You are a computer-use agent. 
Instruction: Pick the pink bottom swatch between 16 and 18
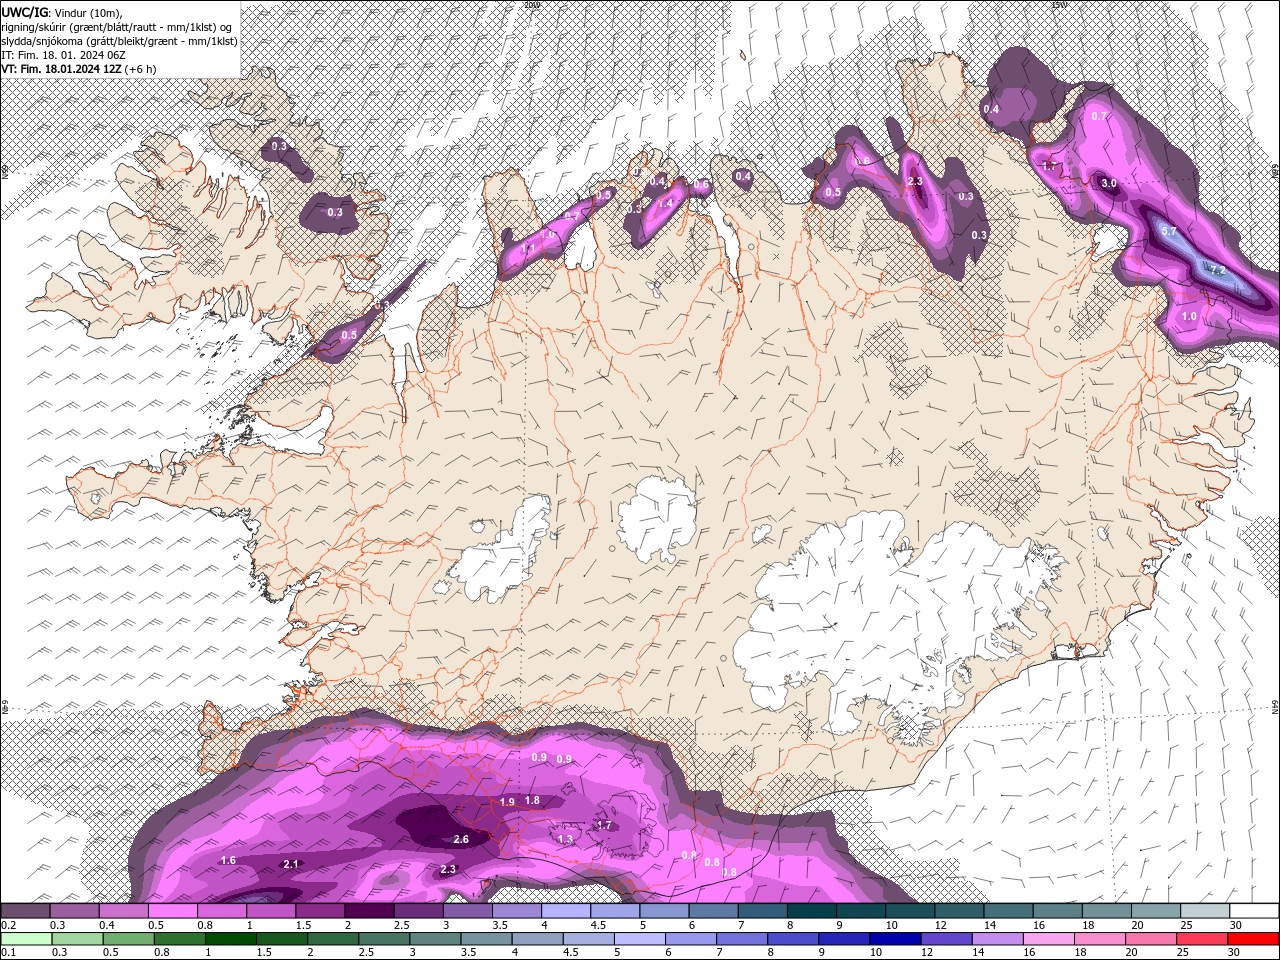[x=1048, y=939]
